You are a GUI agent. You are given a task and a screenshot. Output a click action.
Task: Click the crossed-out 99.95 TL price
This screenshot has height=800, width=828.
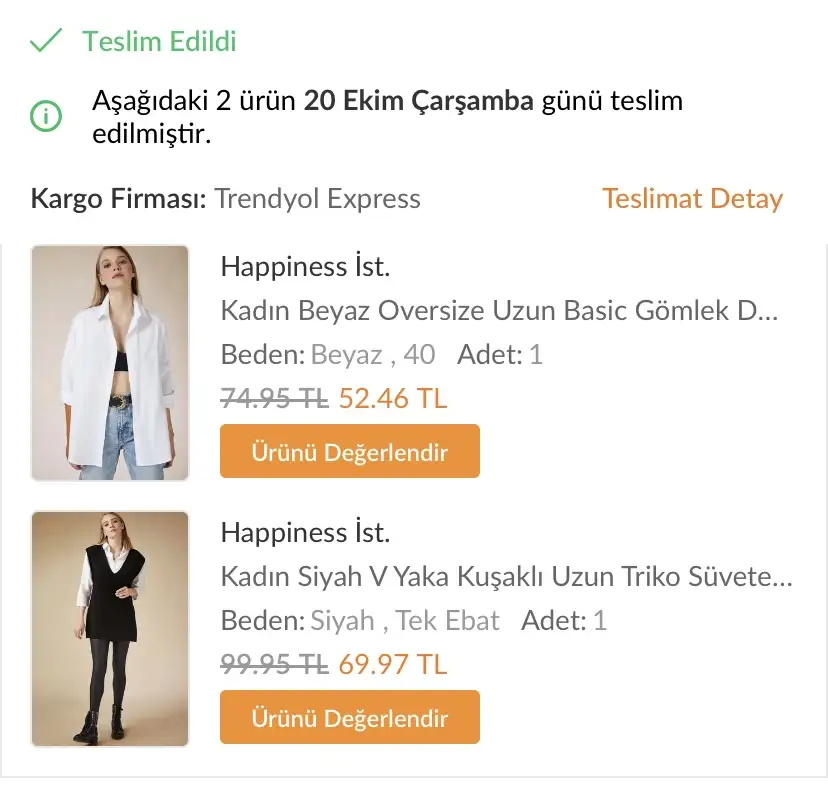coord(274,664)
